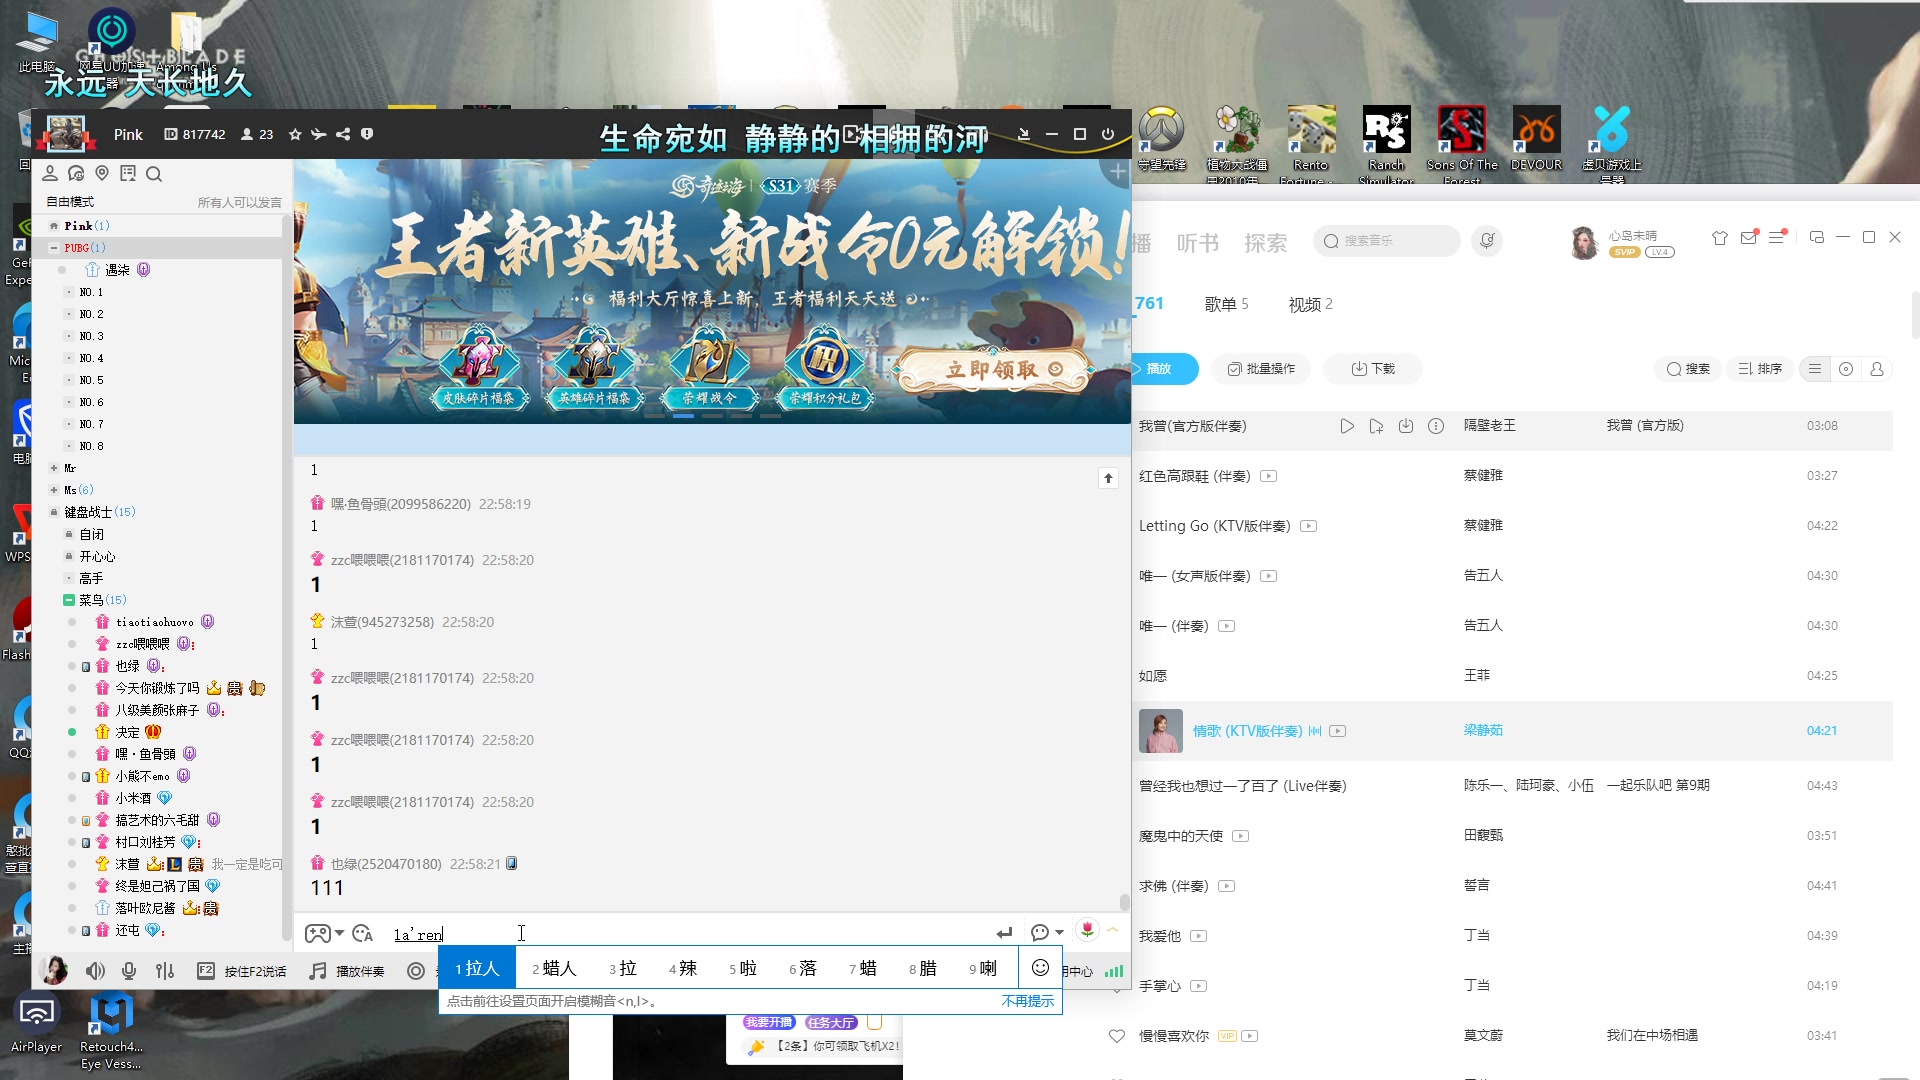Click the chat bubble icon above the channel tree
This screenshot has height=1080, width=1920.
pyautogui.click(x=76, y=174)
